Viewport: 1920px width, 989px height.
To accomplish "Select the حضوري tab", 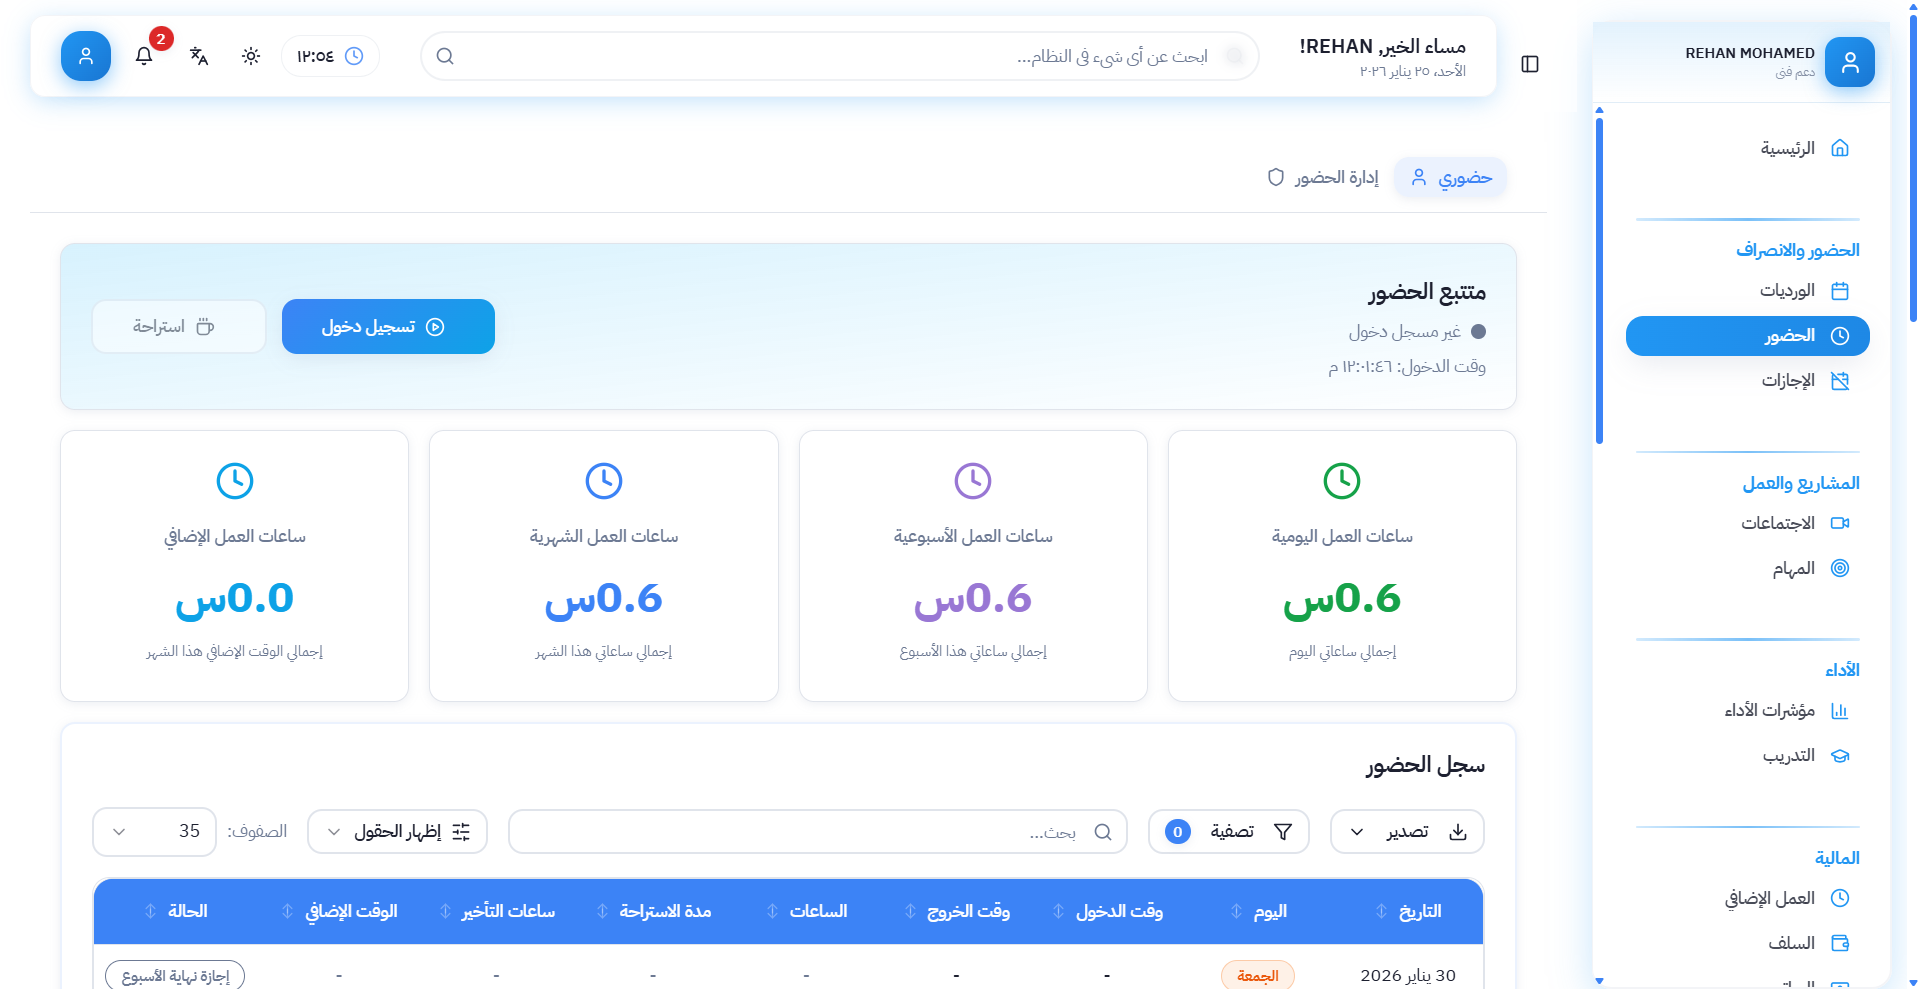I will coord(1451,178).
